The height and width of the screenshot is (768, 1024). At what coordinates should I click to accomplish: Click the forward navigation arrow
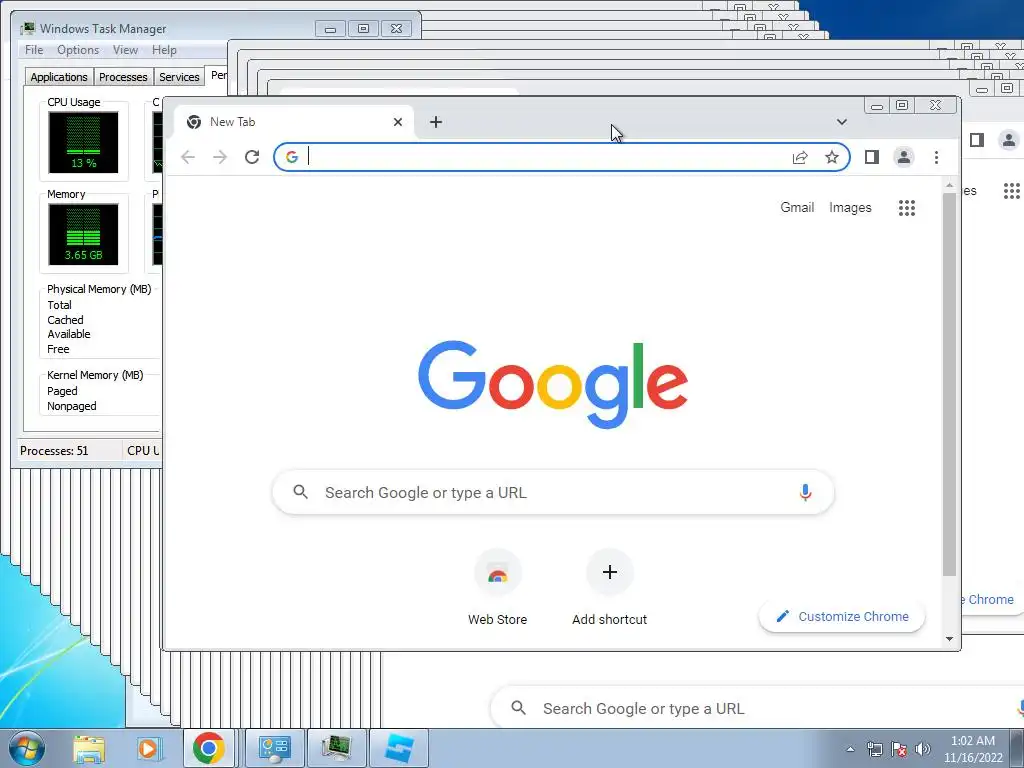coord(220,157)
